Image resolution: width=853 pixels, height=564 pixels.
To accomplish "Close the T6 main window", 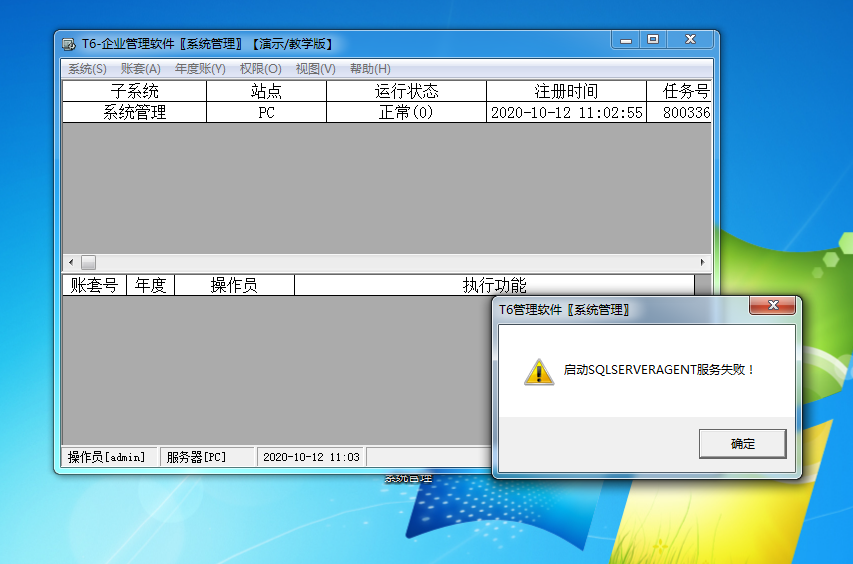I will click(x=690, y=40).
